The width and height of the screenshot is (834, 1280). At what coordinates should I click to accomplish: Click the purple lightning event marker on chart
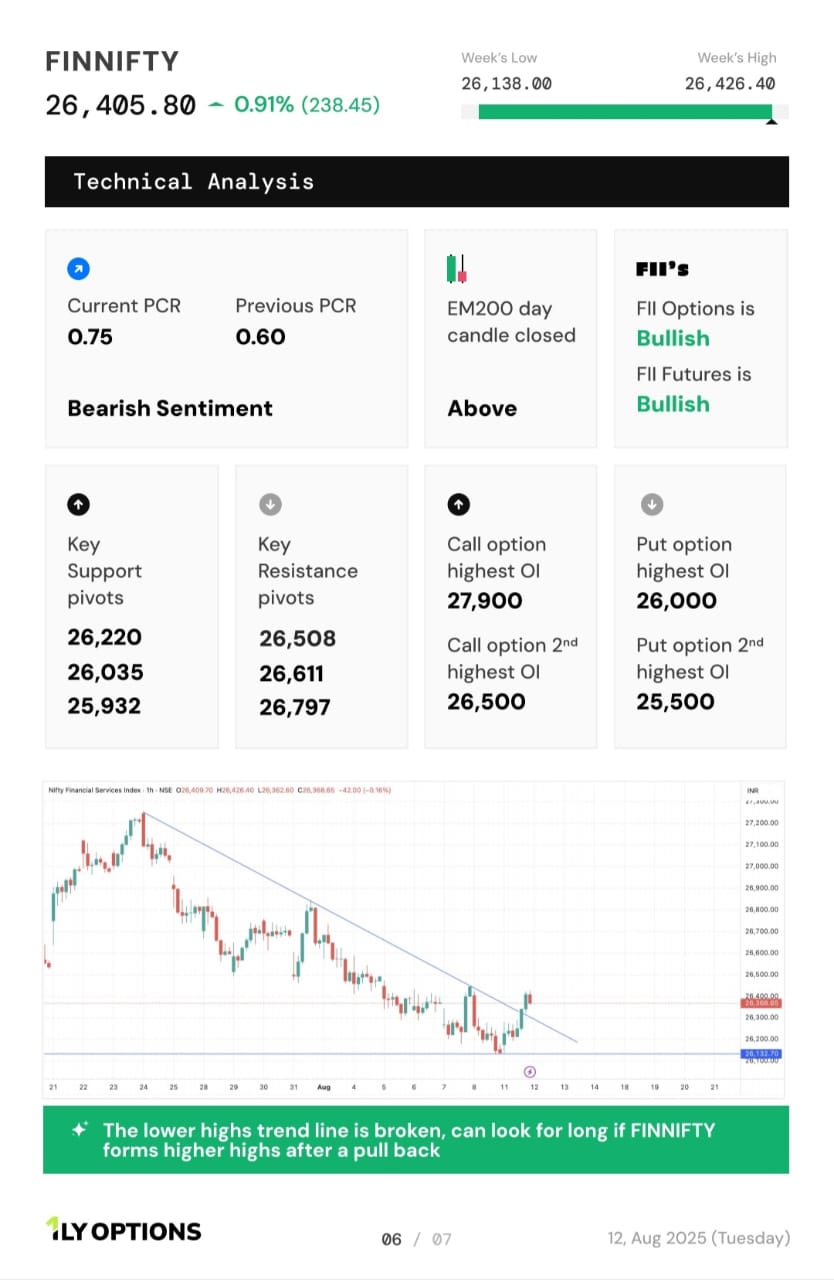(530, 1071)
